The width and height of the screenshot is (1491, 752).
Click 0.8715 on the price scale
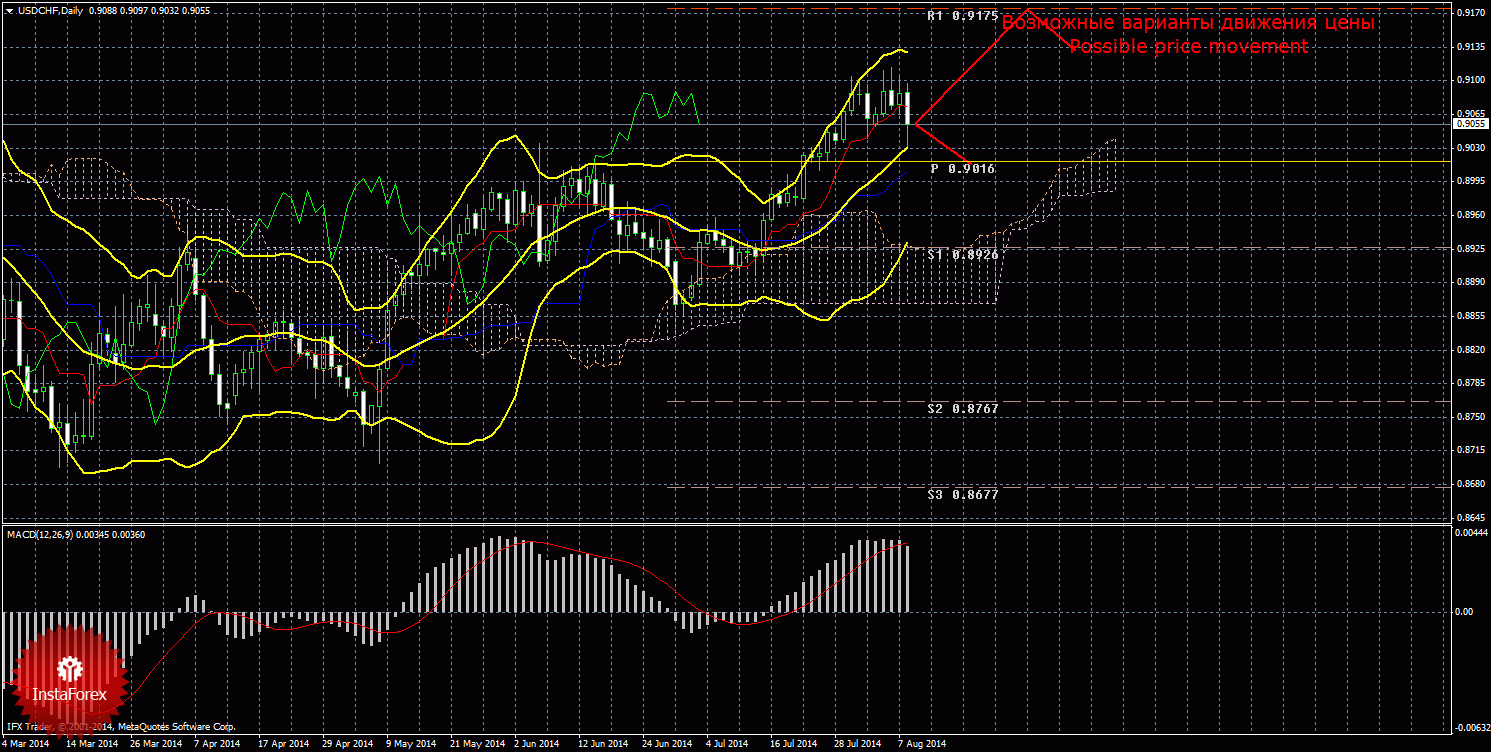pos(1469,451)
